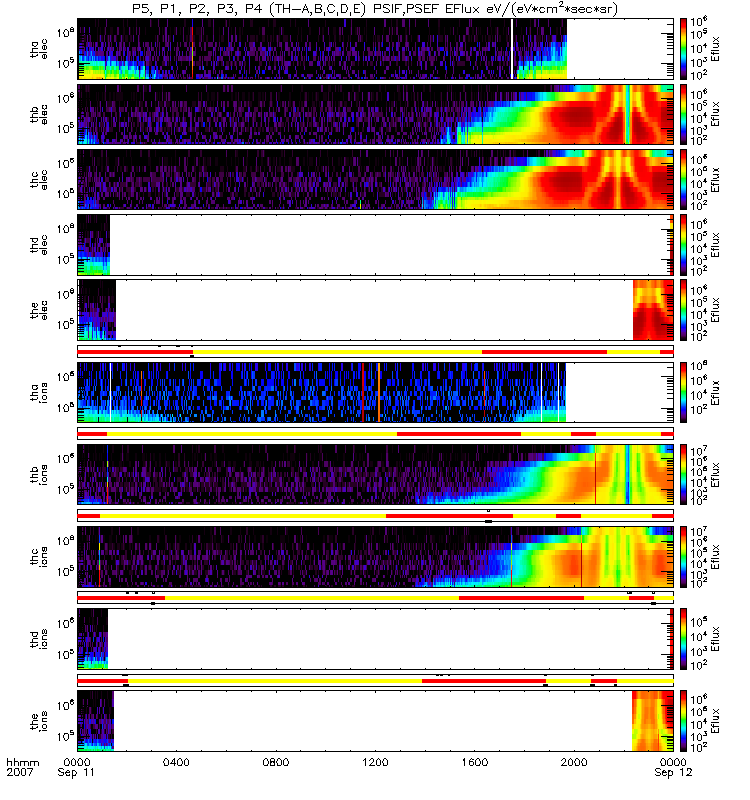The height and width of the screenshot is (800, 750).
Task: Click the "Eflux" label beside thb ions color bar
Action: click(x=715, y=474)
